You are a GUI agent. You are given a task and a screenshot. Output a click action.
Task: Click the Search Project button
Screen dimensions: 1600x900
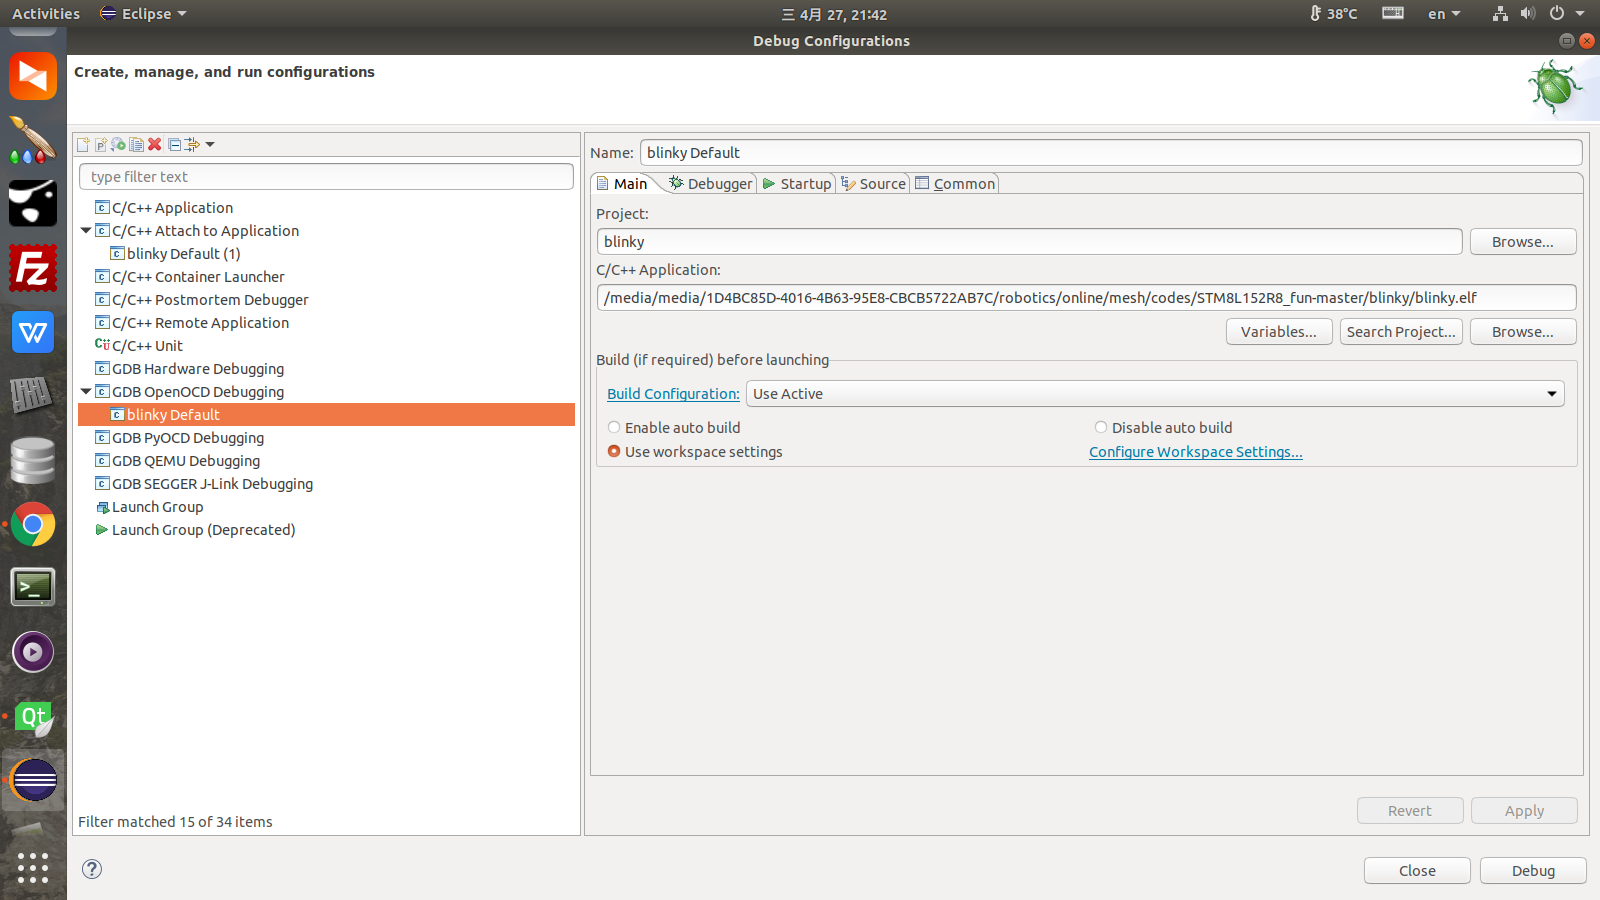click(1400, 331)
